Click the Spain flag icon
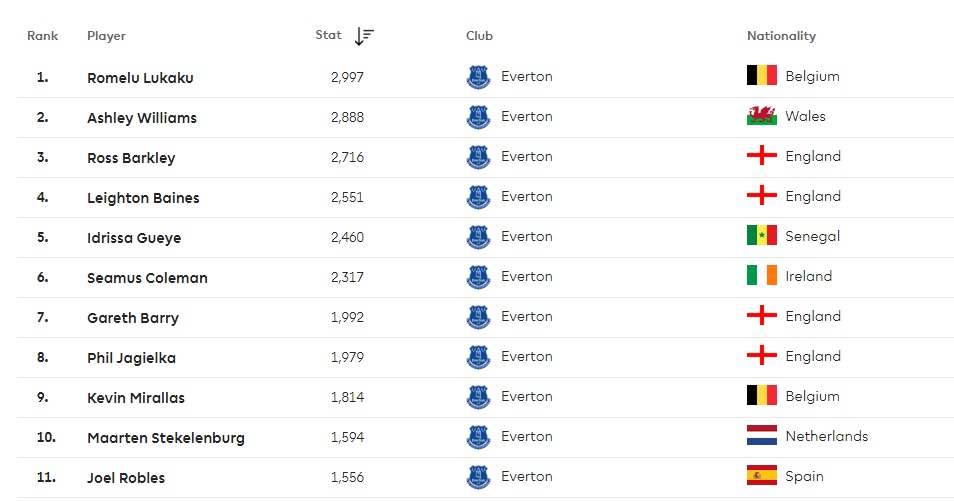 click(762, 476)
